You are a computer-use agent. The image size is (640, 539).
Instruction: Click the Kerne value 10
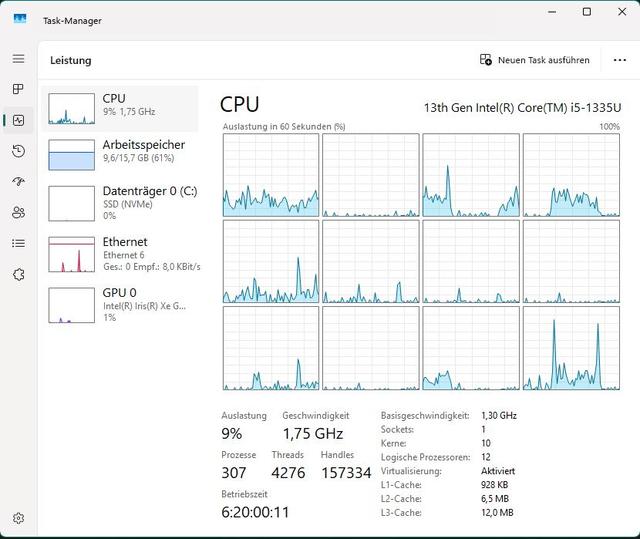point(486,443)
